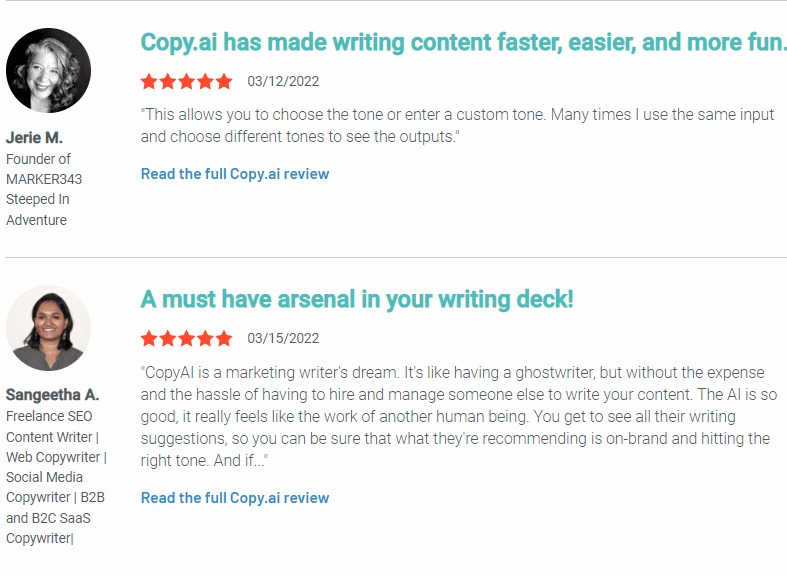Click the third star of Sangeetha's rating
The height and width of the screenshot is (576, 787).
tap(187, 339)
